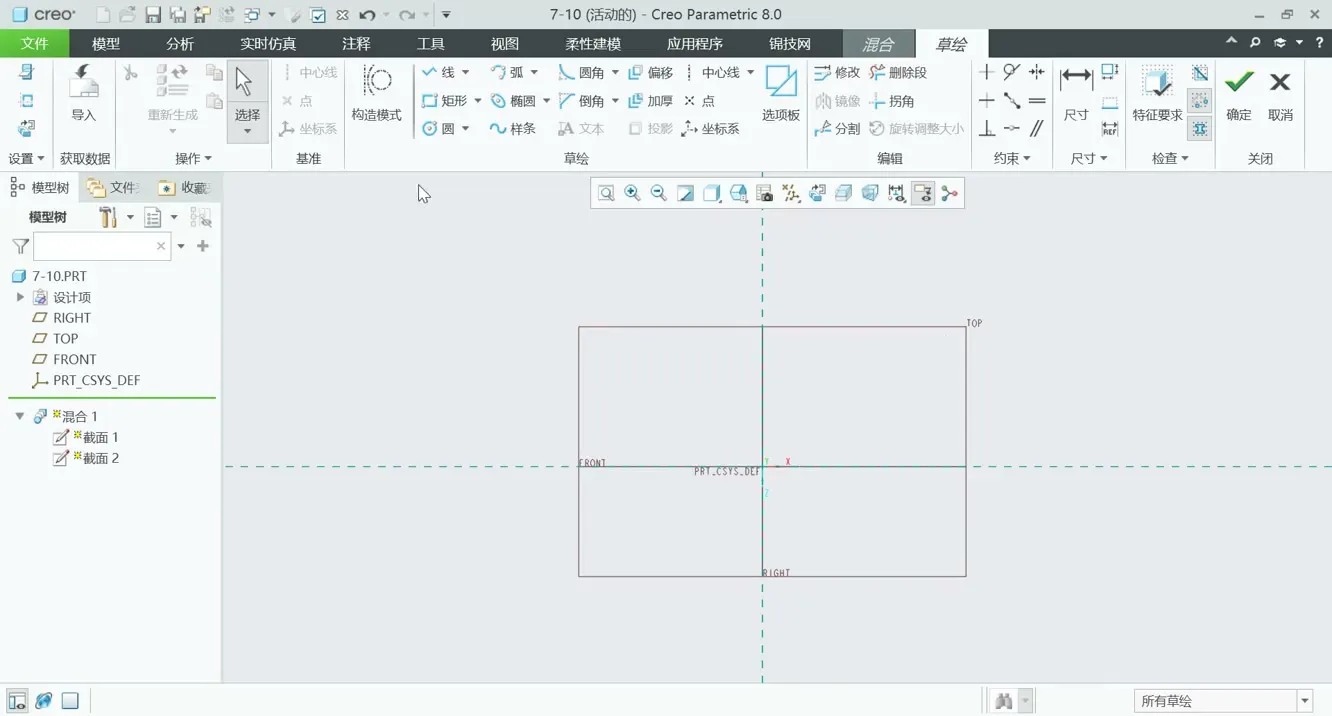
Task: Click the 偏移 offset tool
Action: 650,73
